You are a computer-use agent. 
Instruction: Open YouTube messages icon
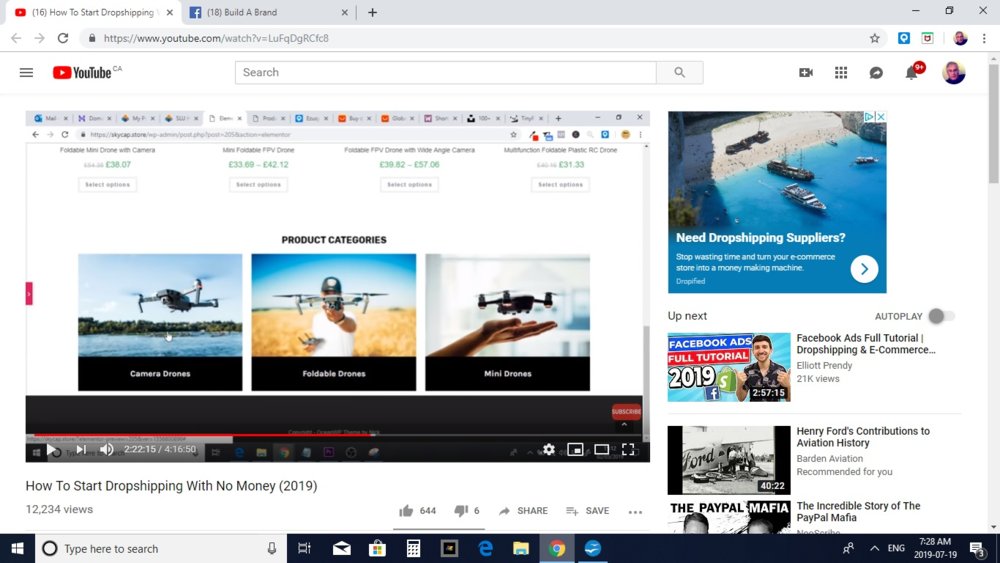[876, 73]
